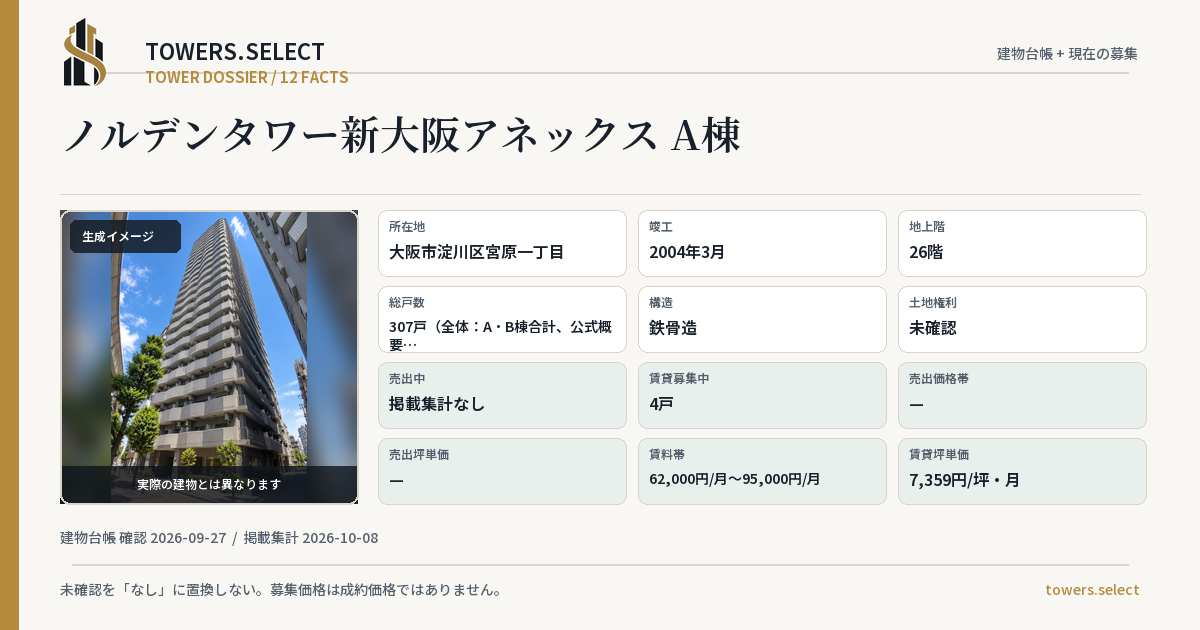The image size is (1200, 630).
Task: Click the TOWERS.SELECT tower logo icon
Action: pos(85,52)
